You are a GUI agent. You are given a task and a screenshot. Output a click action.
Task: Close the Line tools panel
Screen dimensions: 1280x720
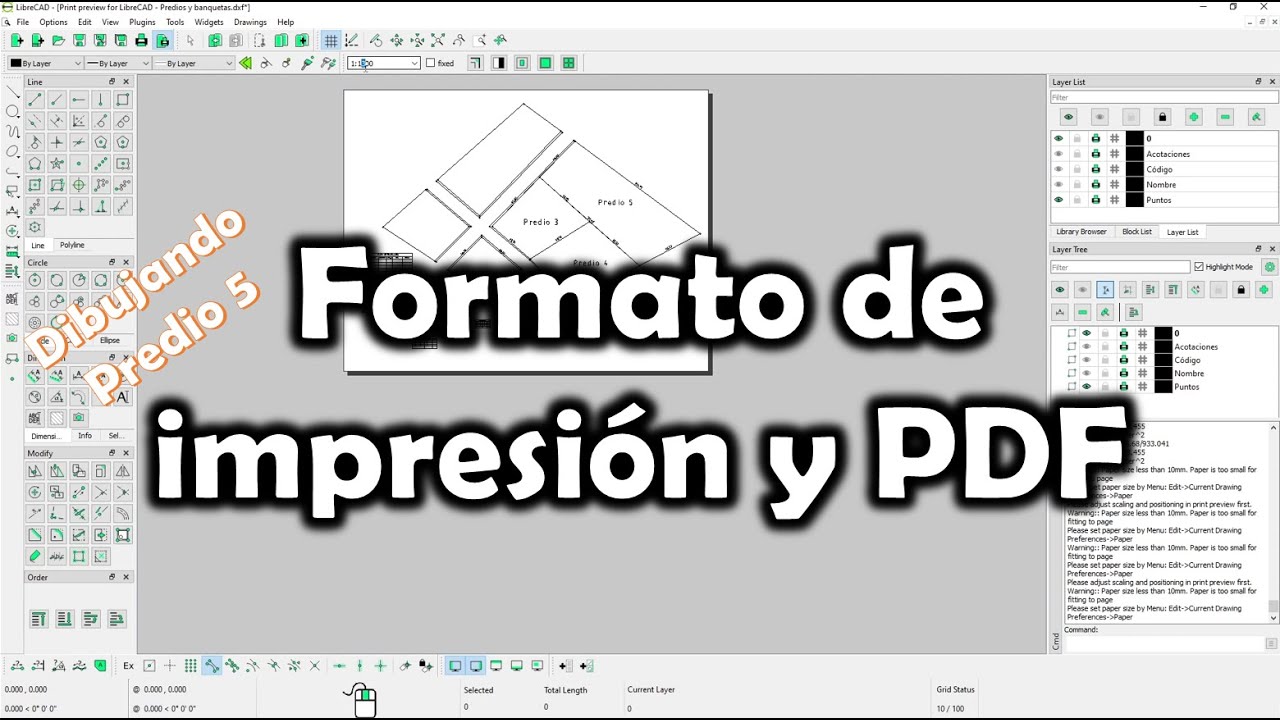tap(126, 82)
